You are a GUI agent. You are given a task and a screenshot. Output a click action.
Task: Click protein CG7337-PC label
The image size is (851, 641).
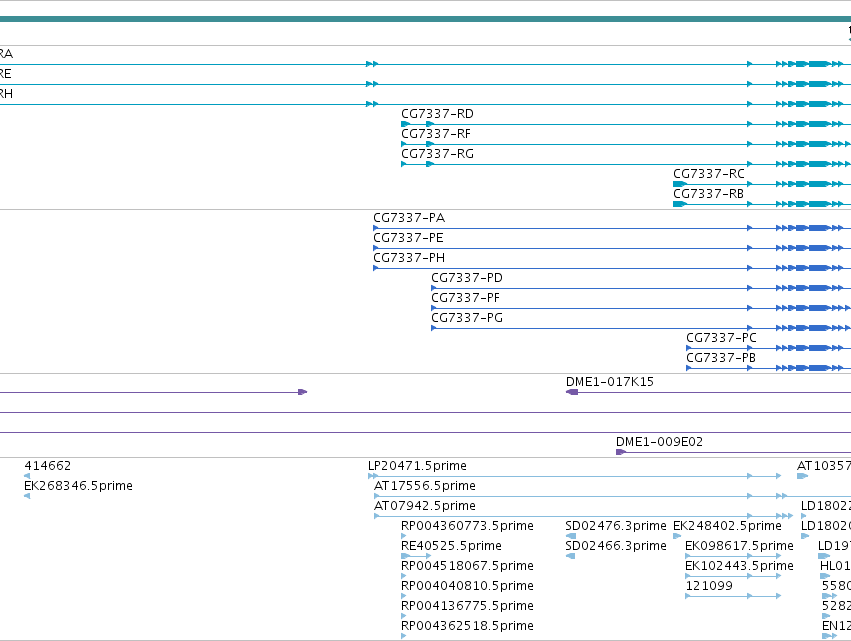click(721, 338)
